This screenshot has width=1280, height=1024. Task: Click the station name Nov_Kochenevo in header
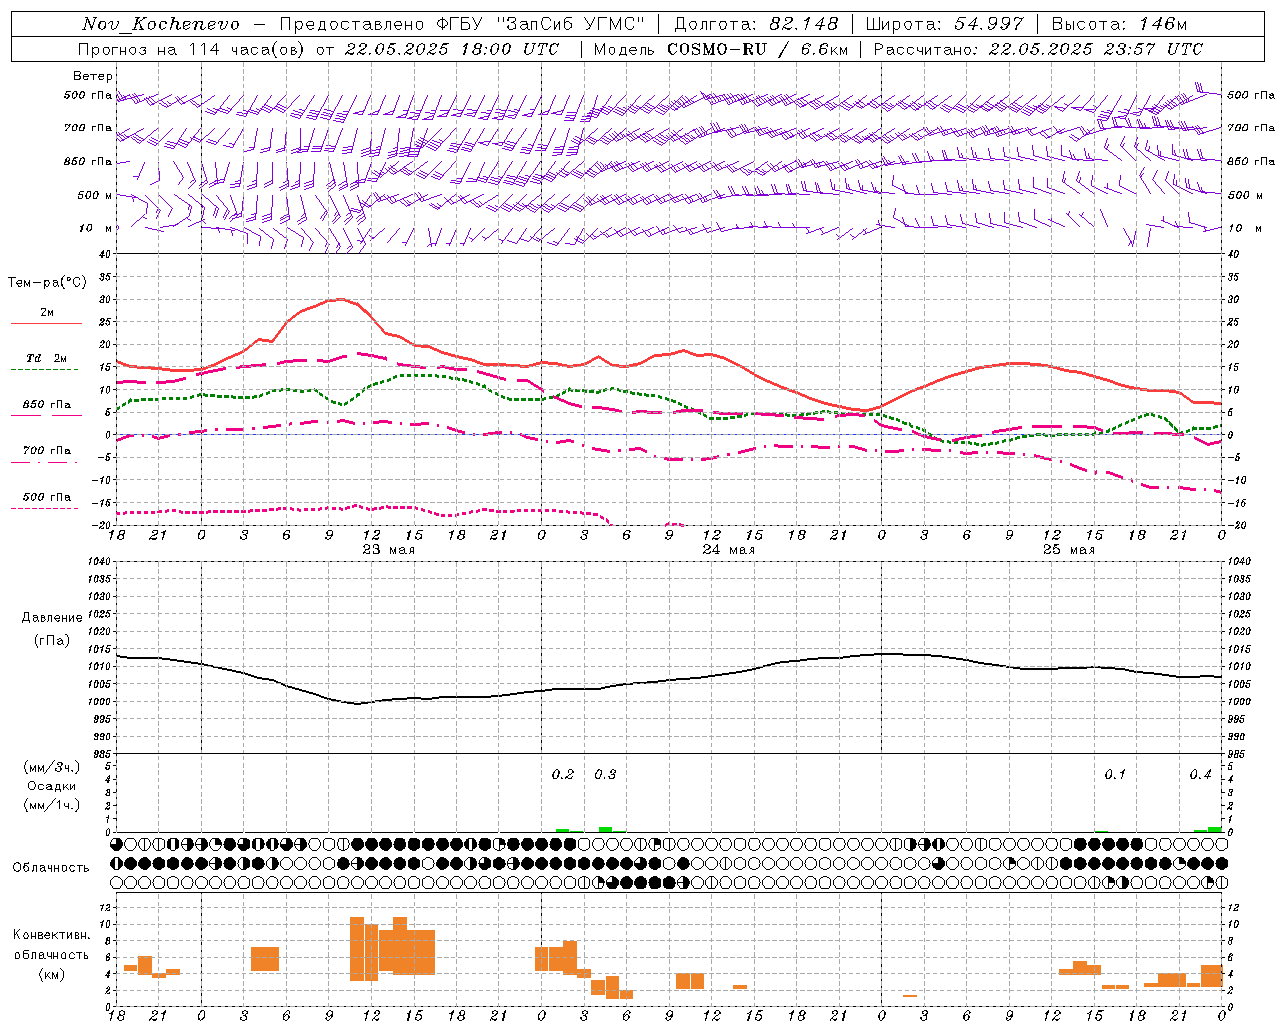161,24
